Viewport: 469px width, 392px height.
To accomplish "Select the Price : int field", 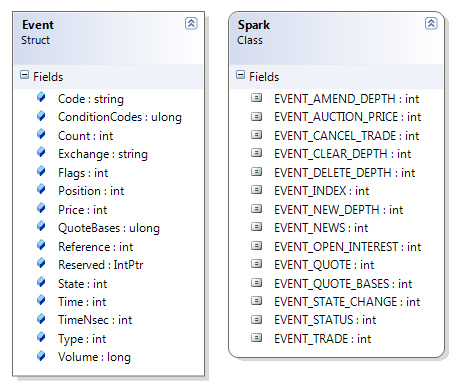I will (82, 210).
